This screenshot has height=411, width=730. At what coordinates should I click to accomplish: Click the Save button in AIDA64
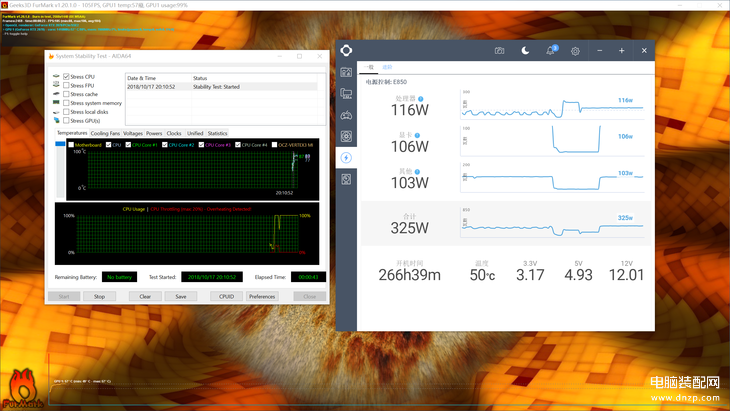[x=181, y=296]
